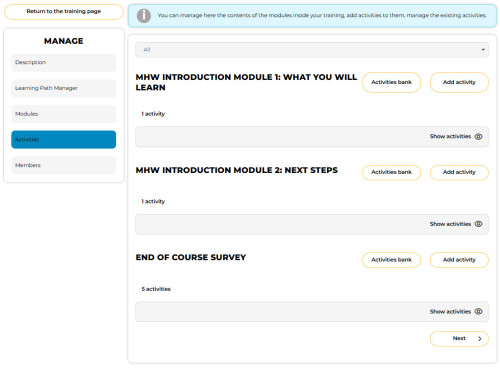Open Learning Path Manager
Screen dimensions: 500x369
pyautogui.click(x=64, y=88)
